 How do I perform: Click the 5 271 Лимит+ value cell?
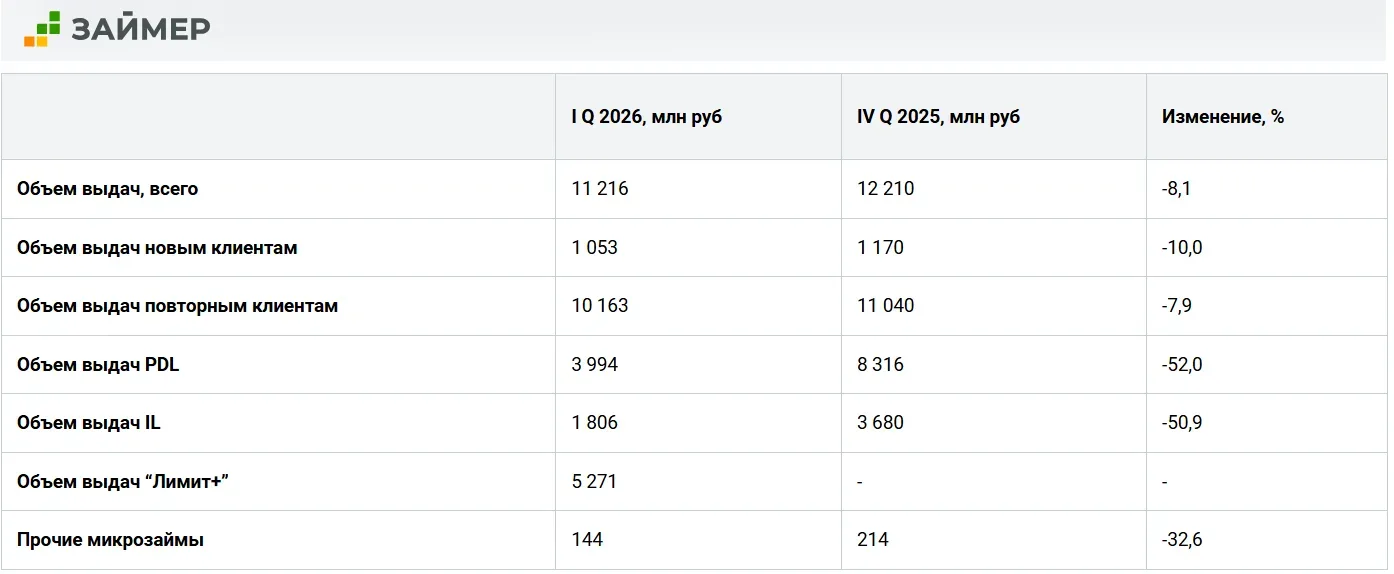(x=594, y=482)
